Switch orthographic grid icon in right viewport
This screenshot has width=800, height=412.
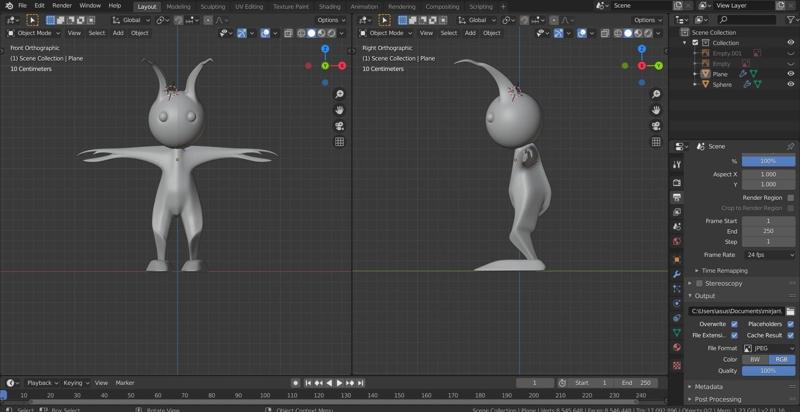(x=656, y=141)
